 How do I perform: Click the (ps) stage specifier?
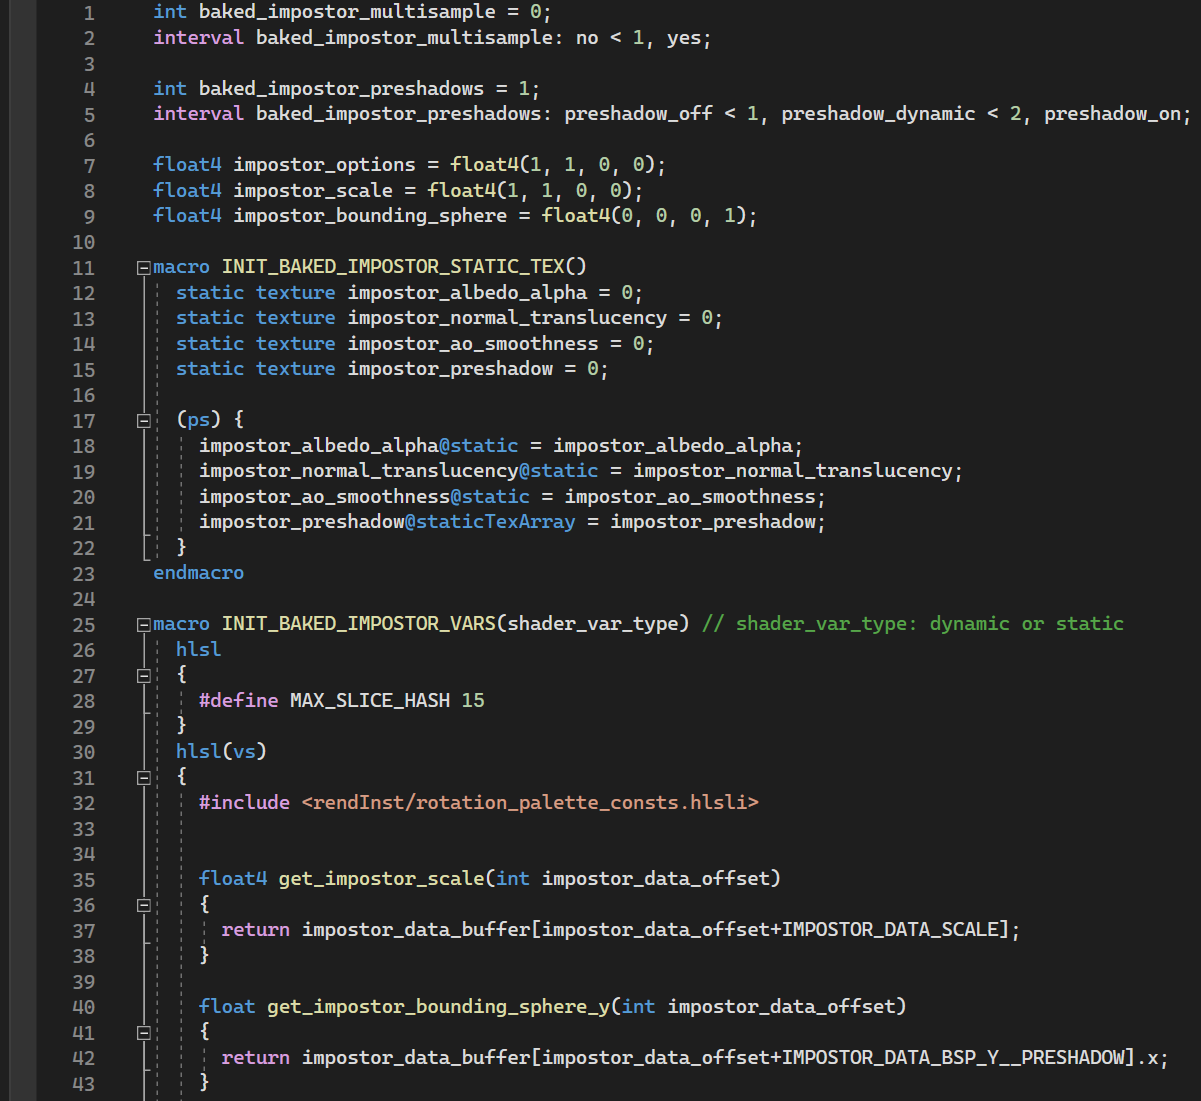tap(198, 419)
